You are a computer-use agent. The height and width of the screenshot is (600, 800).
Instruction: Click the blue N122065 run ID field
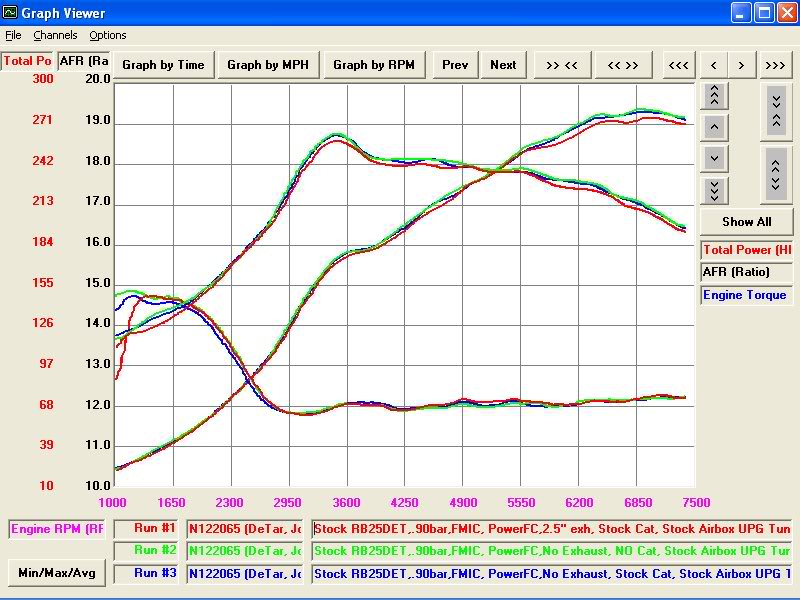245,574
